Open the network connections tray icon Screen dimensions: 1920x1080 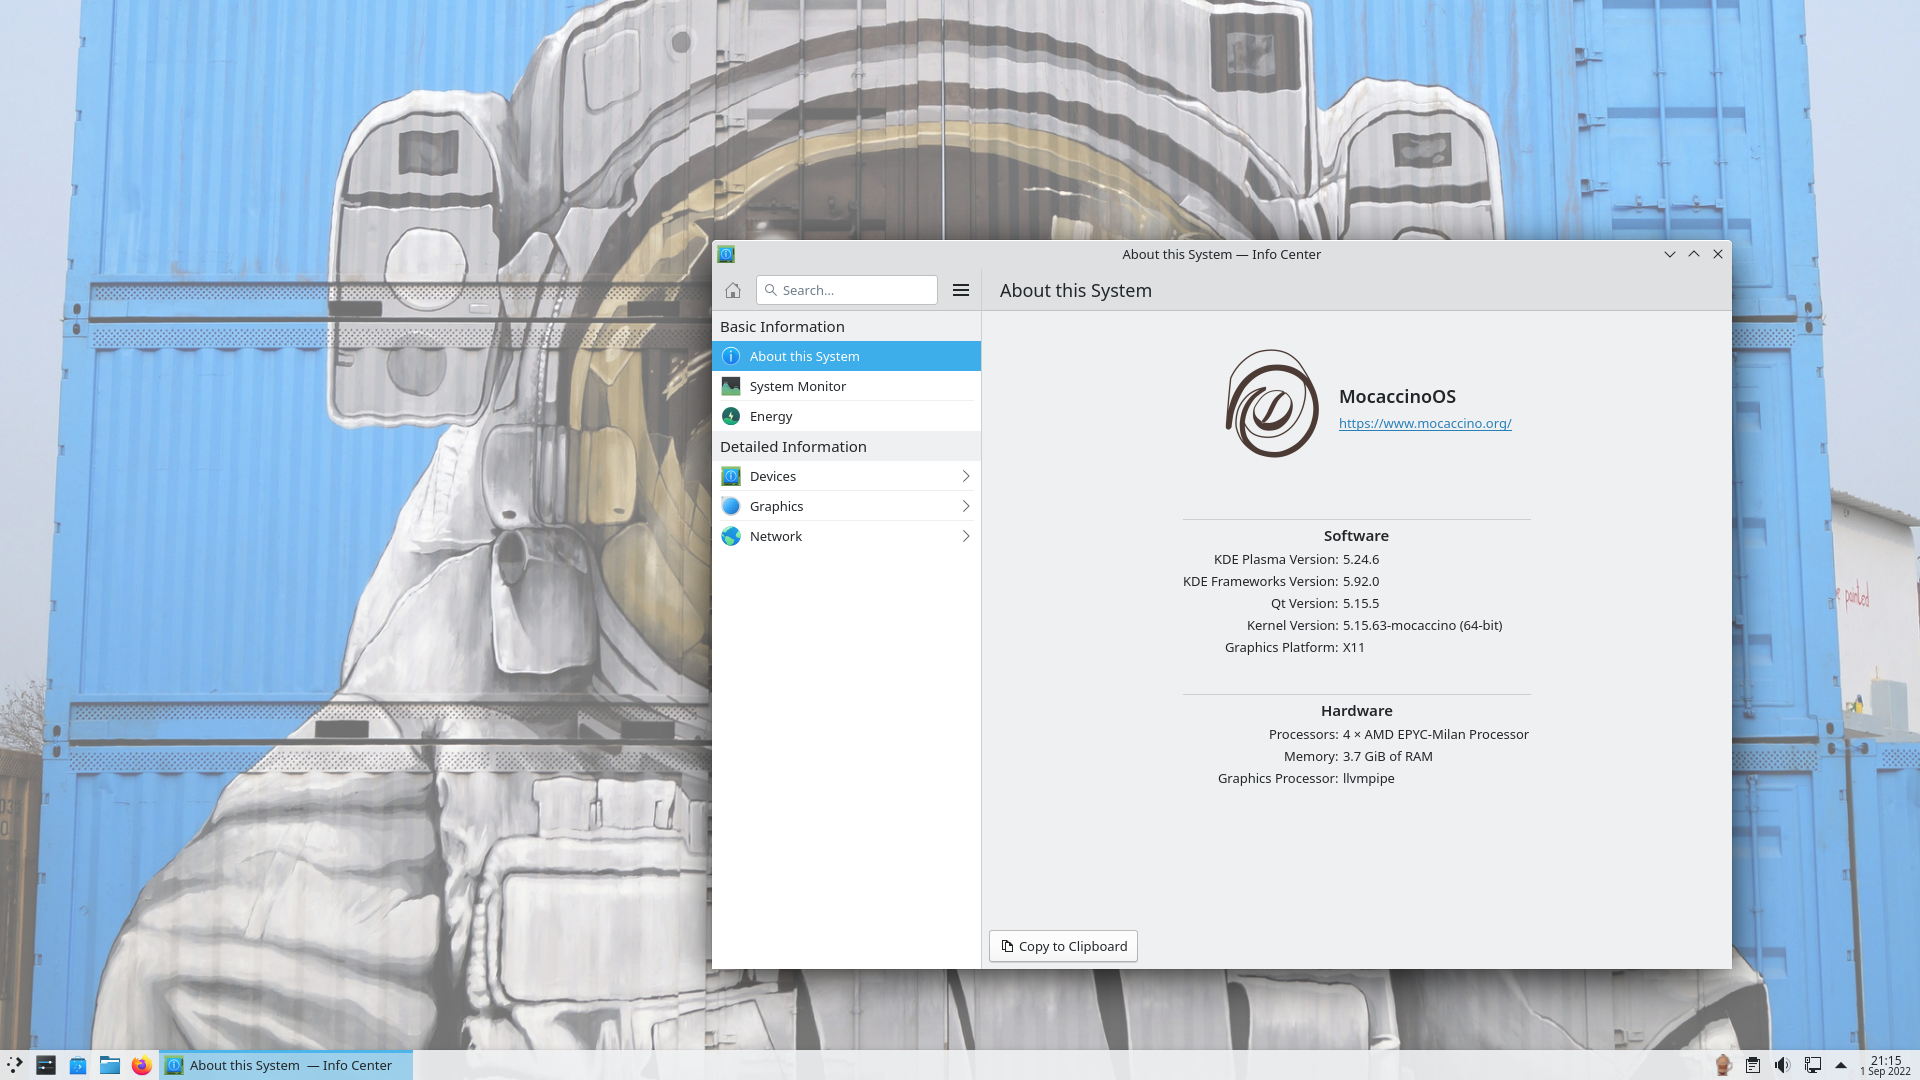pyautogui.click(x=1812, y=1065)
